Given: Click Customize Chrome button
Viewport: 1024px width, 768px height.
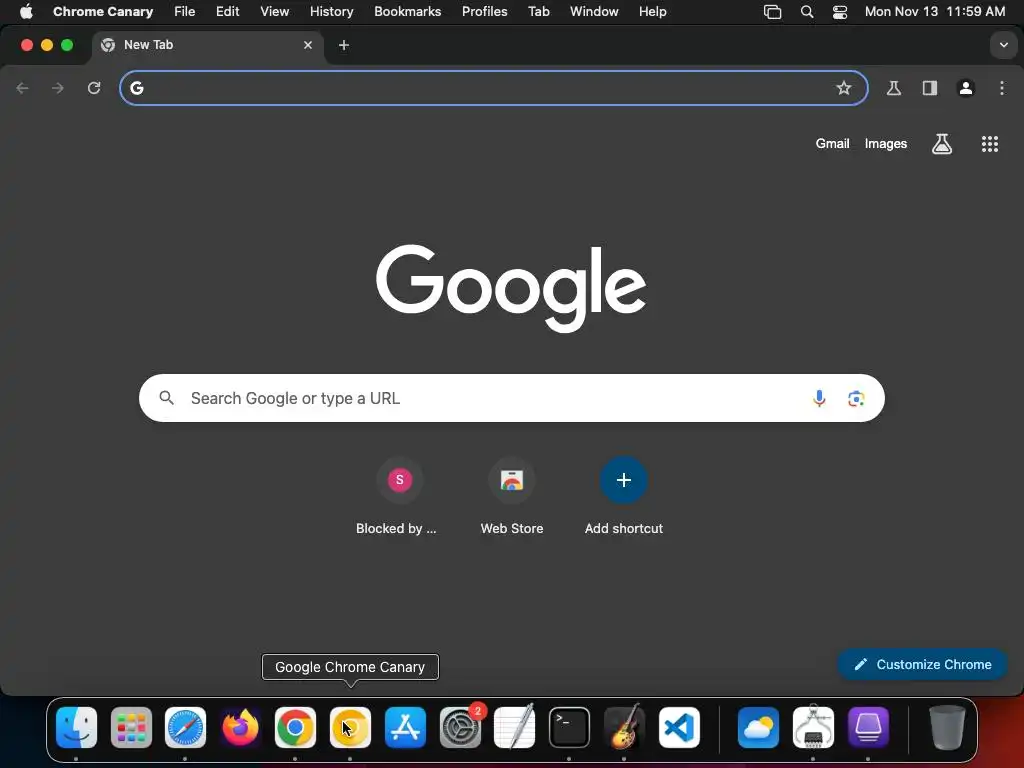Looking at the screenshot, I should (x=922, y=665).
